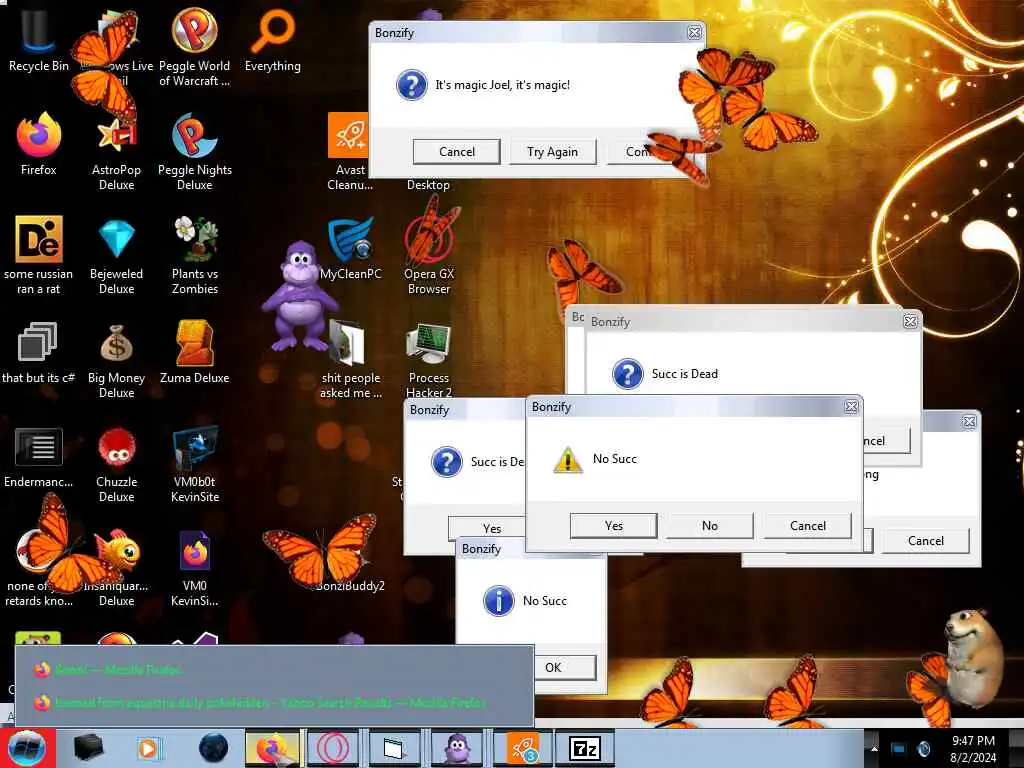This screenshot has height=768, width=1024.
Task: Click Cancel in the 'It's magic Joel' dialog
Action: (457, 152)
